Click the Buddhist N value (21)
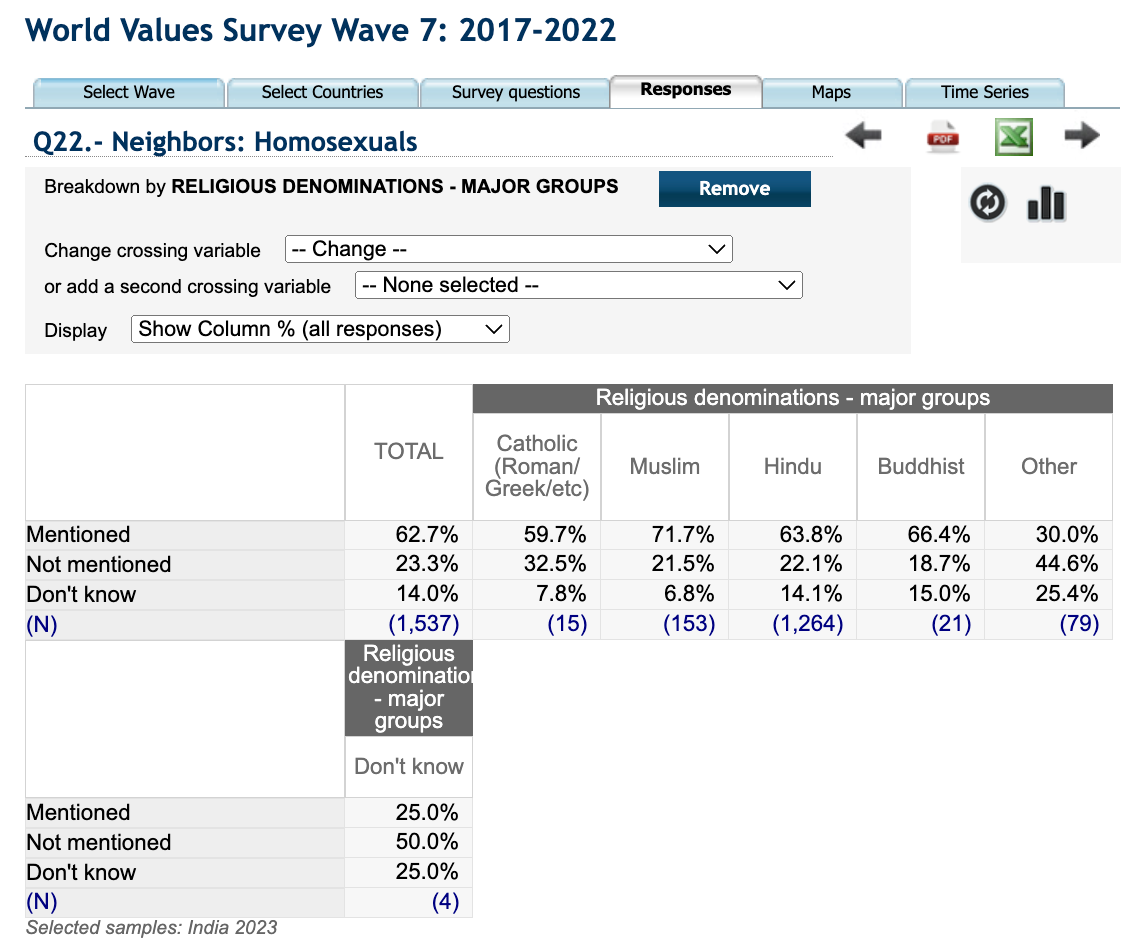The width and height of the screenshot is (1130, 950). click(x=951, y=623)
